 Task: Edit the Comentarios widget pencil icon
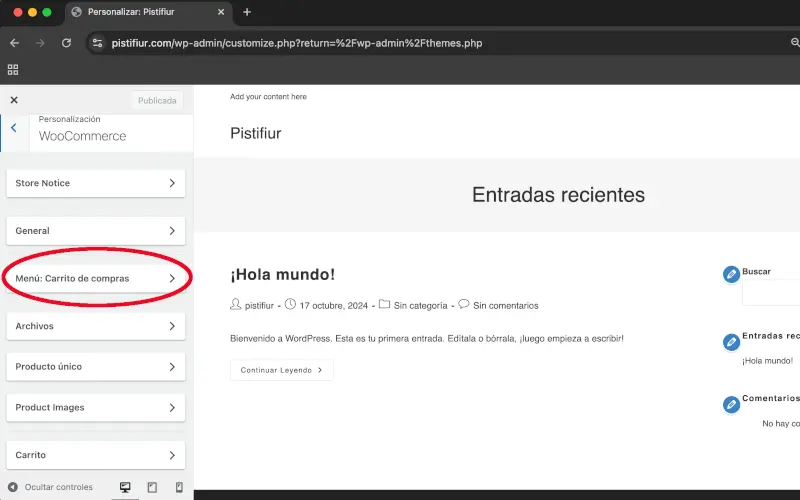[731, 405]
